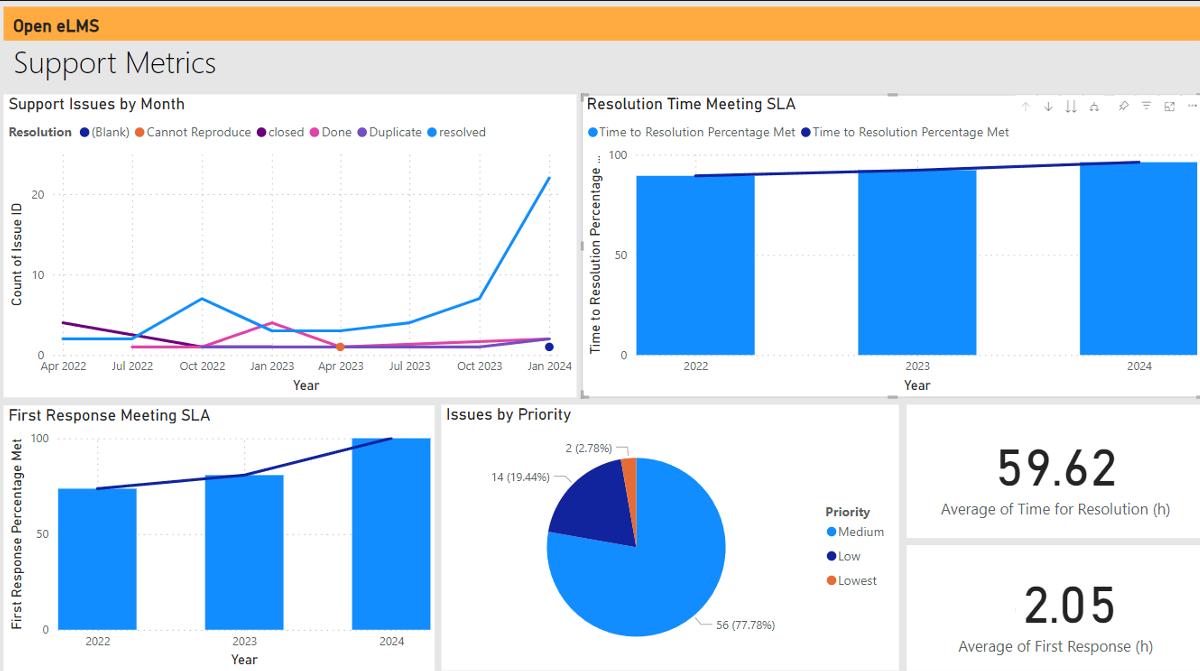
Task: Click the 59.62 average resolution card
Action: (1055, 470)
